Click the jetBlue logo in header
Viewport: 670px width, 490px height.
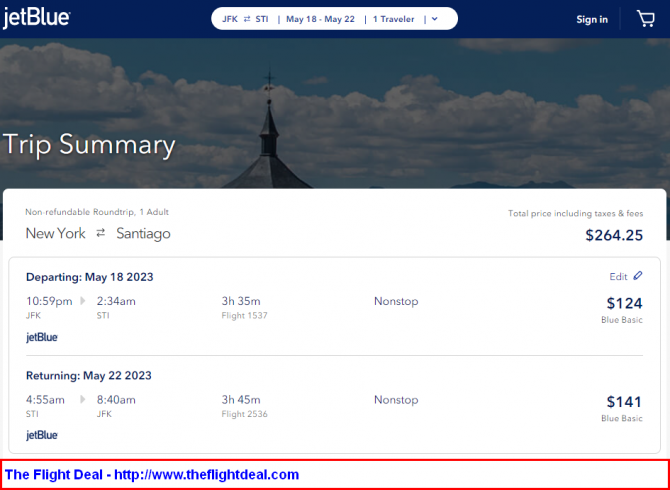coord(36,18)
